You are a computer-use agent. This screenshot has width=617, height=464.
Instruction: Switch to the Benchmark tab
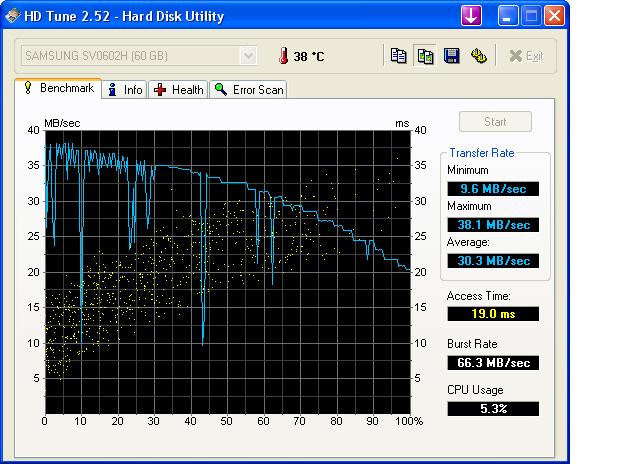(59, 88)
